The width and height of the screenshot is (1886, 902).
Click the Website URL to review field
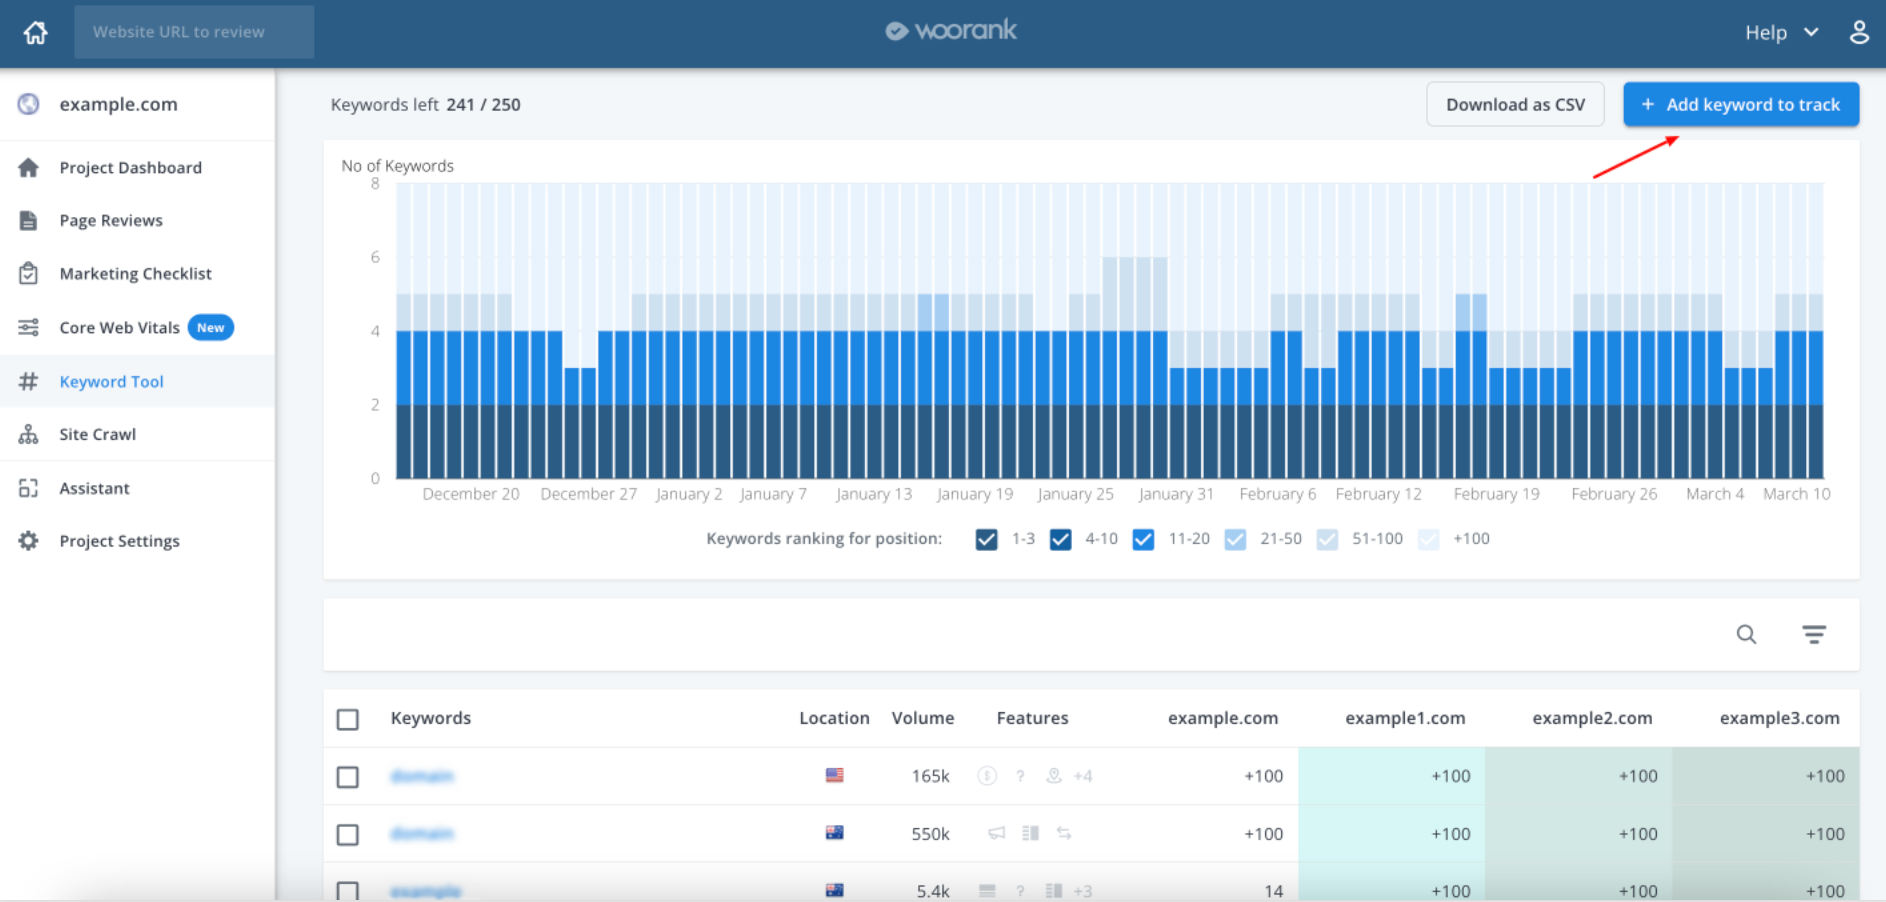194,32
